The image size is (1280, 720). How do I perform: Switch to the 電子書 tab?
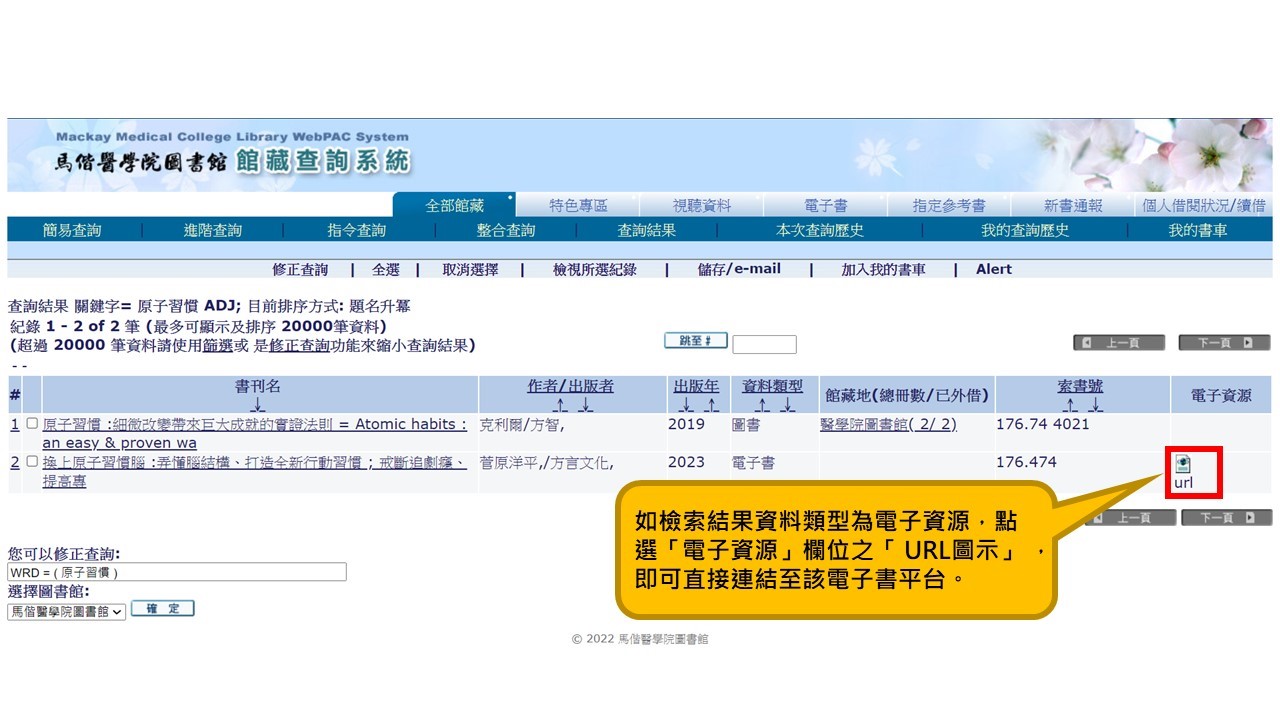[x=825, y=205]
